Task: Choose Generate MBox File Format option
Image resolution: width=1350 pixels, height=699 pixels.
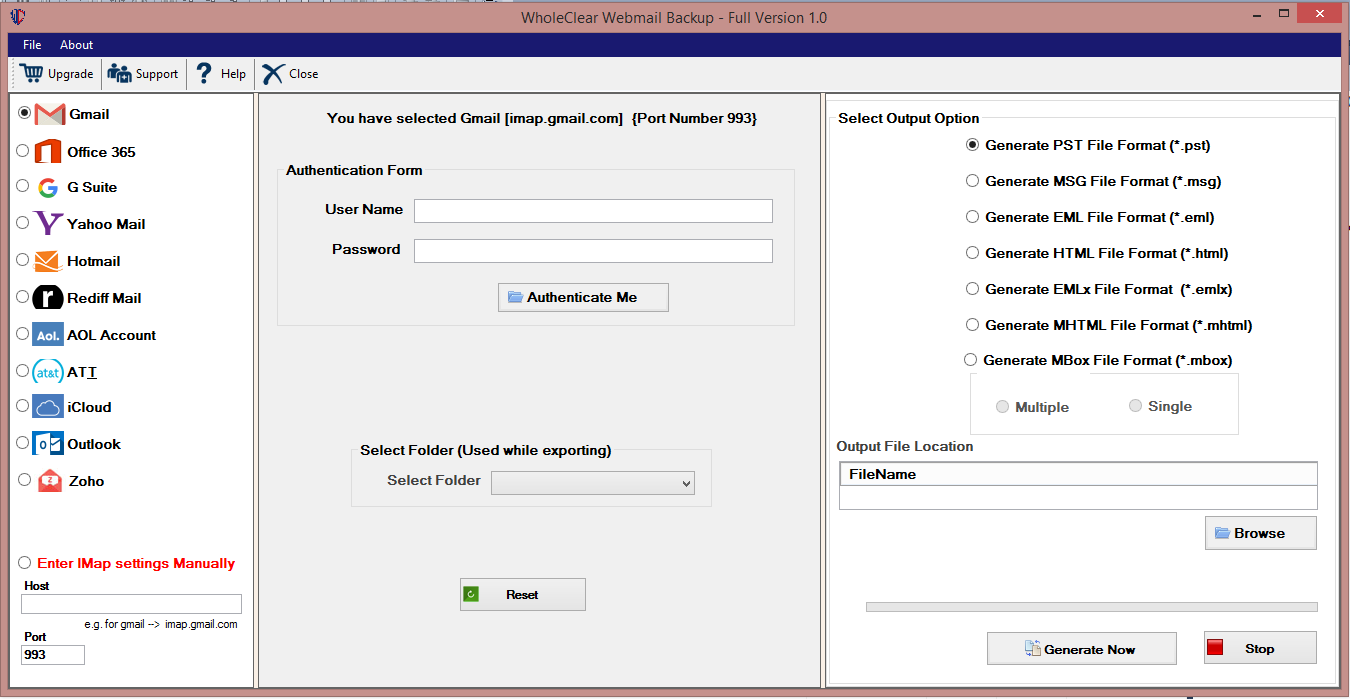Action: click(x=970, y=360)
